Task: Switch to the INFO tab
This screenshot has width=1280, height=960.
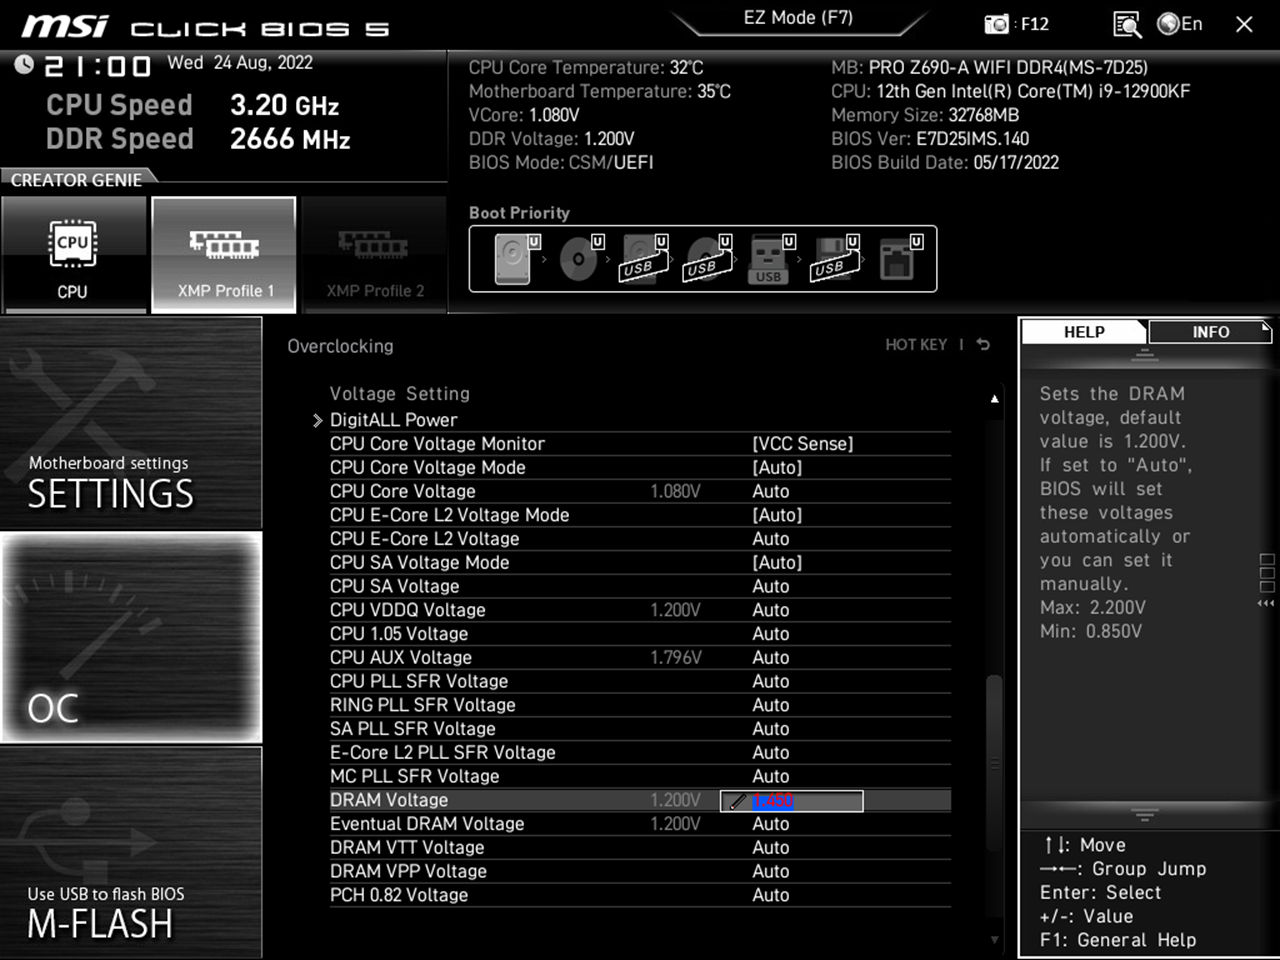Action: pos(1210,331)
